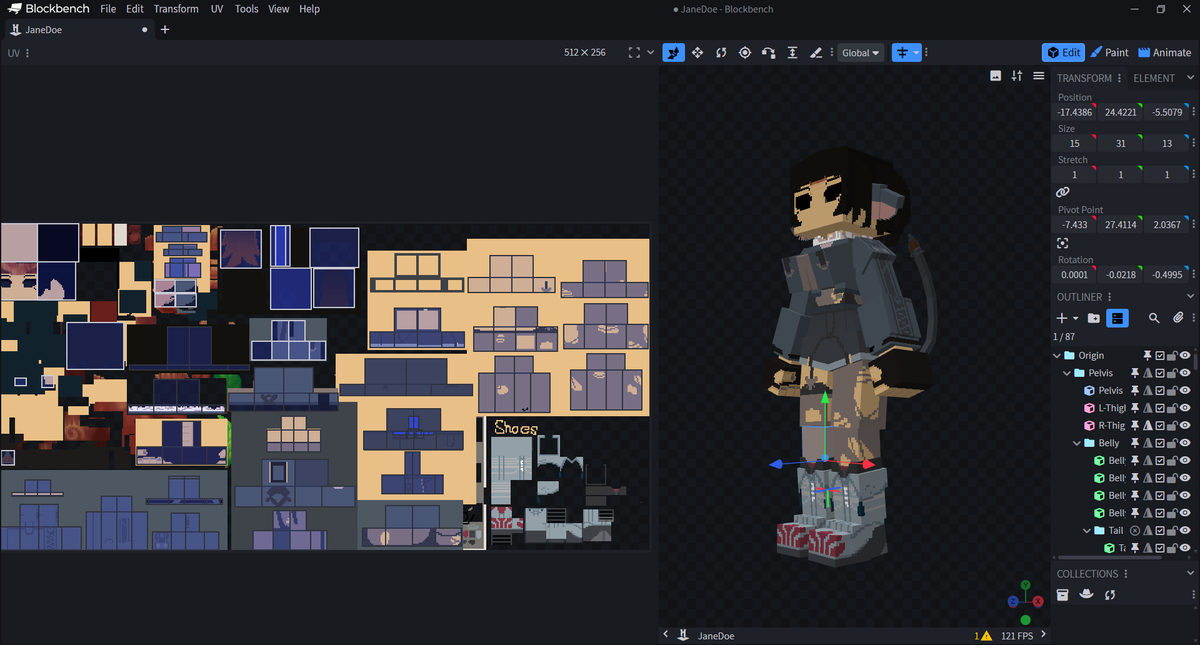Click the transform pivot mode button
Viewport: 1200px width, 645px height.
tap(906, 52)
